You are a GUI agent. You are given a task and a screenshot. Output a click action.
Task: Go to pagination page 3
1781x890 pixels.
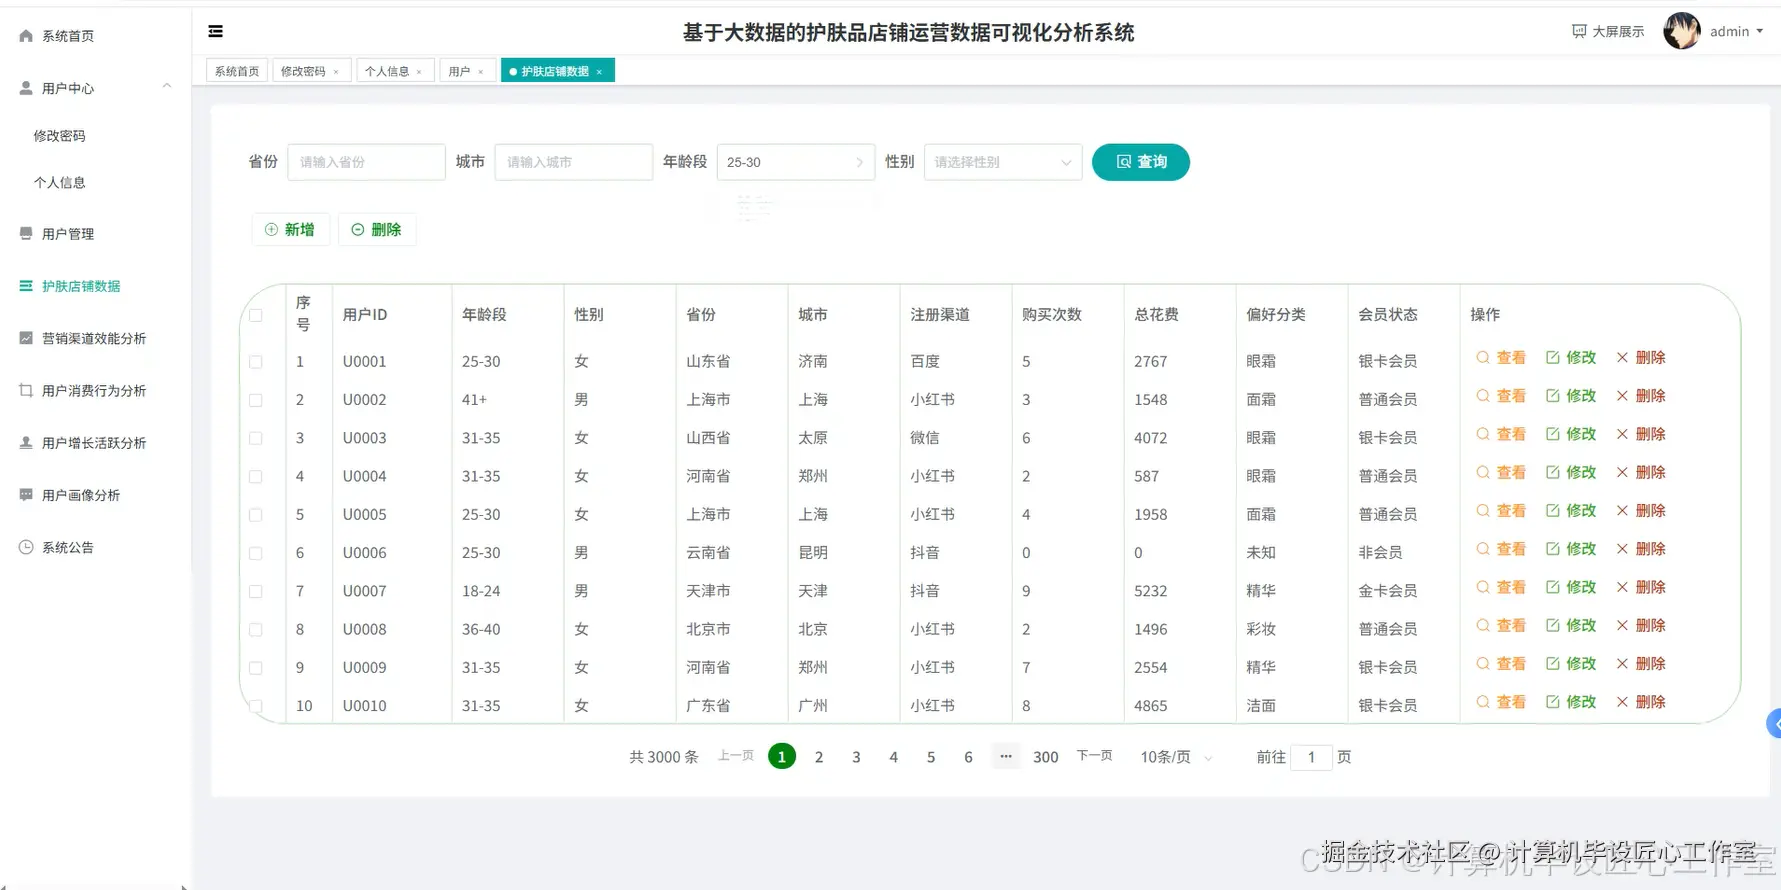(x=856, y=757)
